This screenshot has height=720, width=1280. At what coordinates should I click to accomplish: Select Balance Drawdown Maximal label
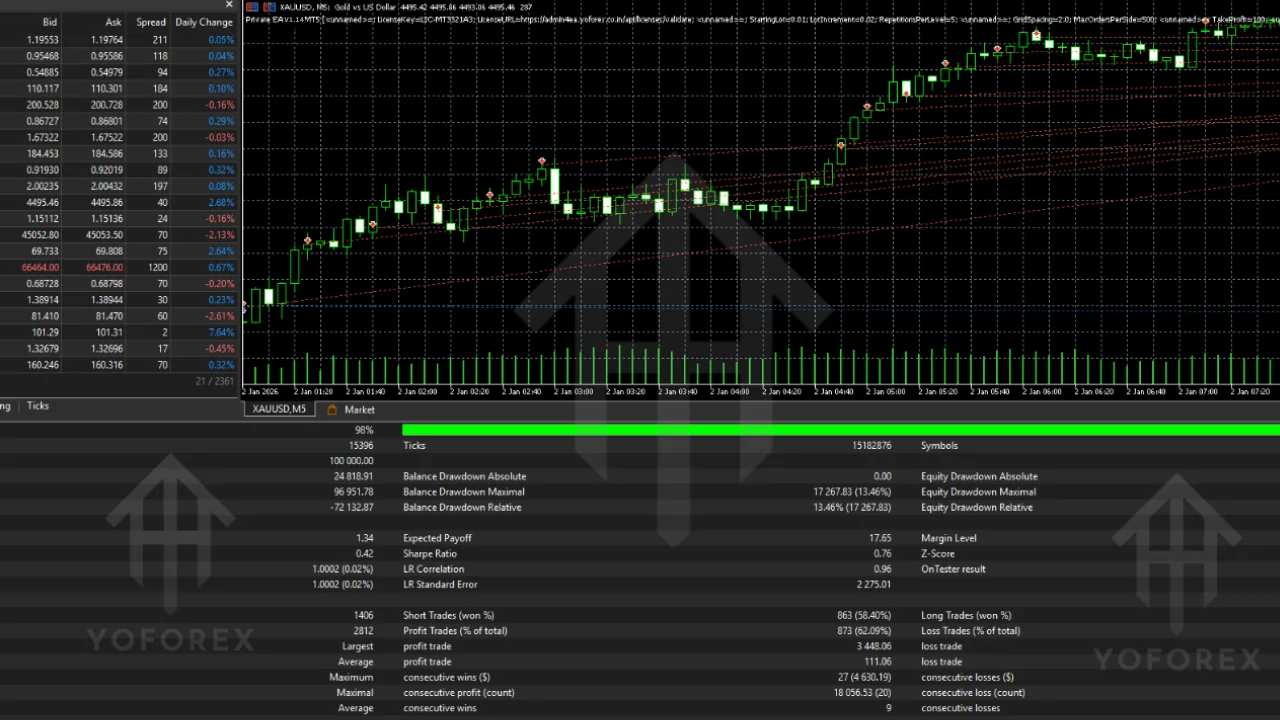[463, 492]
